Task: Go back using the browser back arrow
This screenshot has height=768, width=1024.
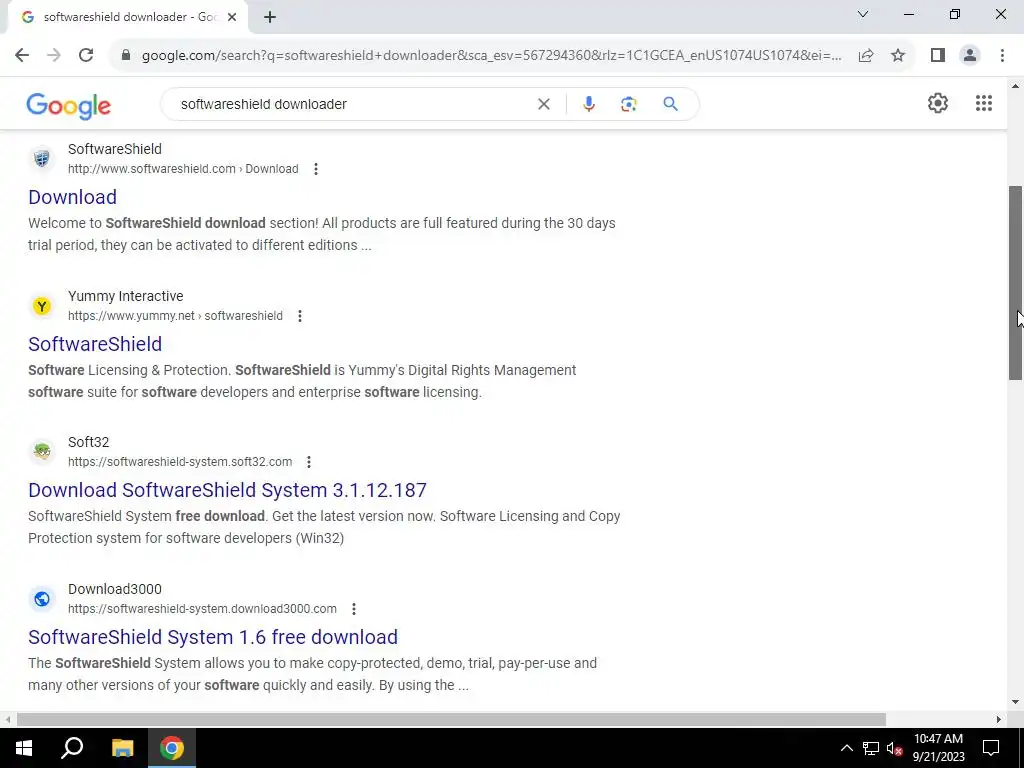Action: [x=22, y=56]
